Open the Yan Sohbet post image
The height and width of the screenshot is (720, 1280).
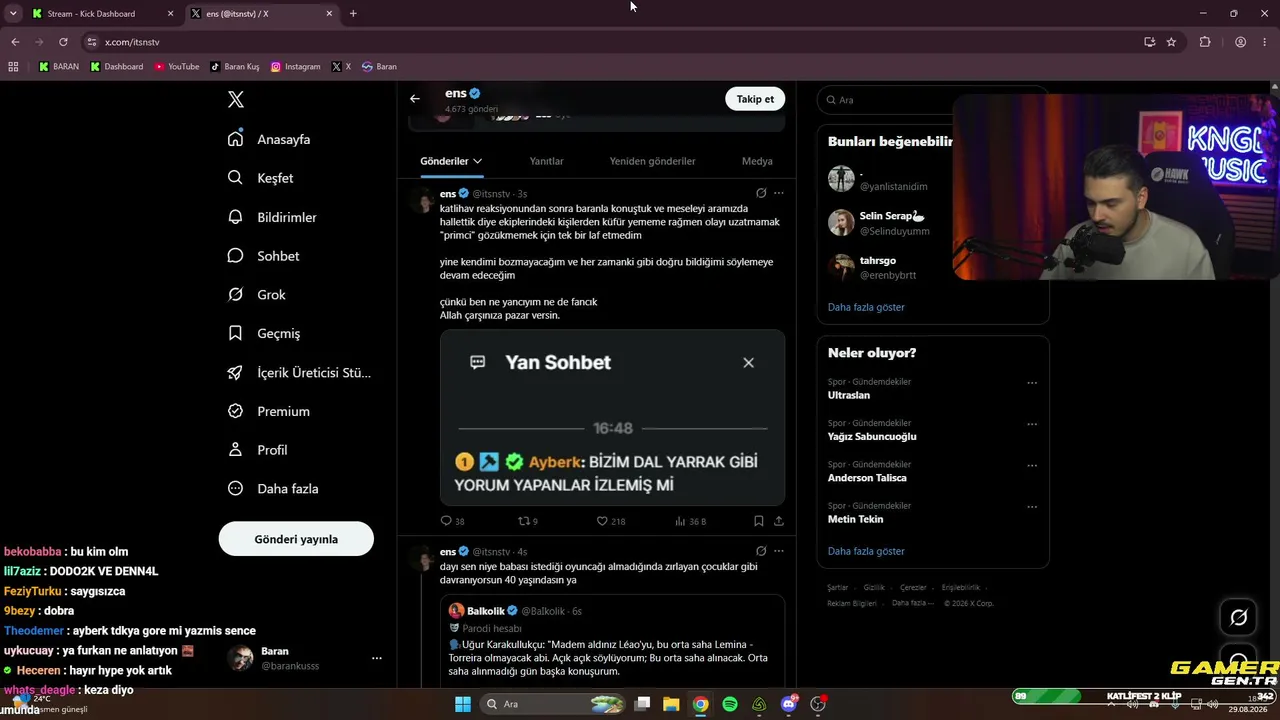612,418
